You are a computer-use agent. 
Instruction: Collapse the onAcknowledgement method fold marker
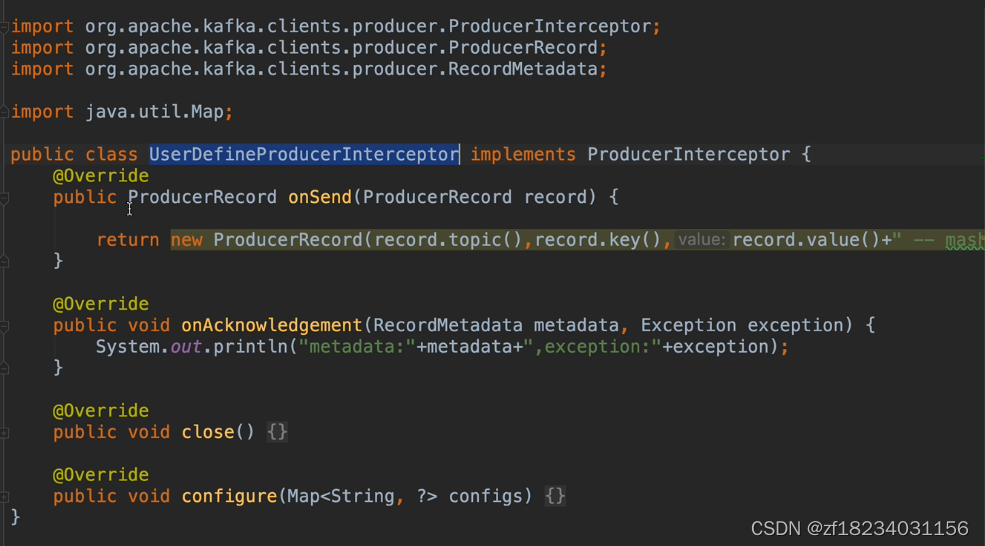[4, 326]
